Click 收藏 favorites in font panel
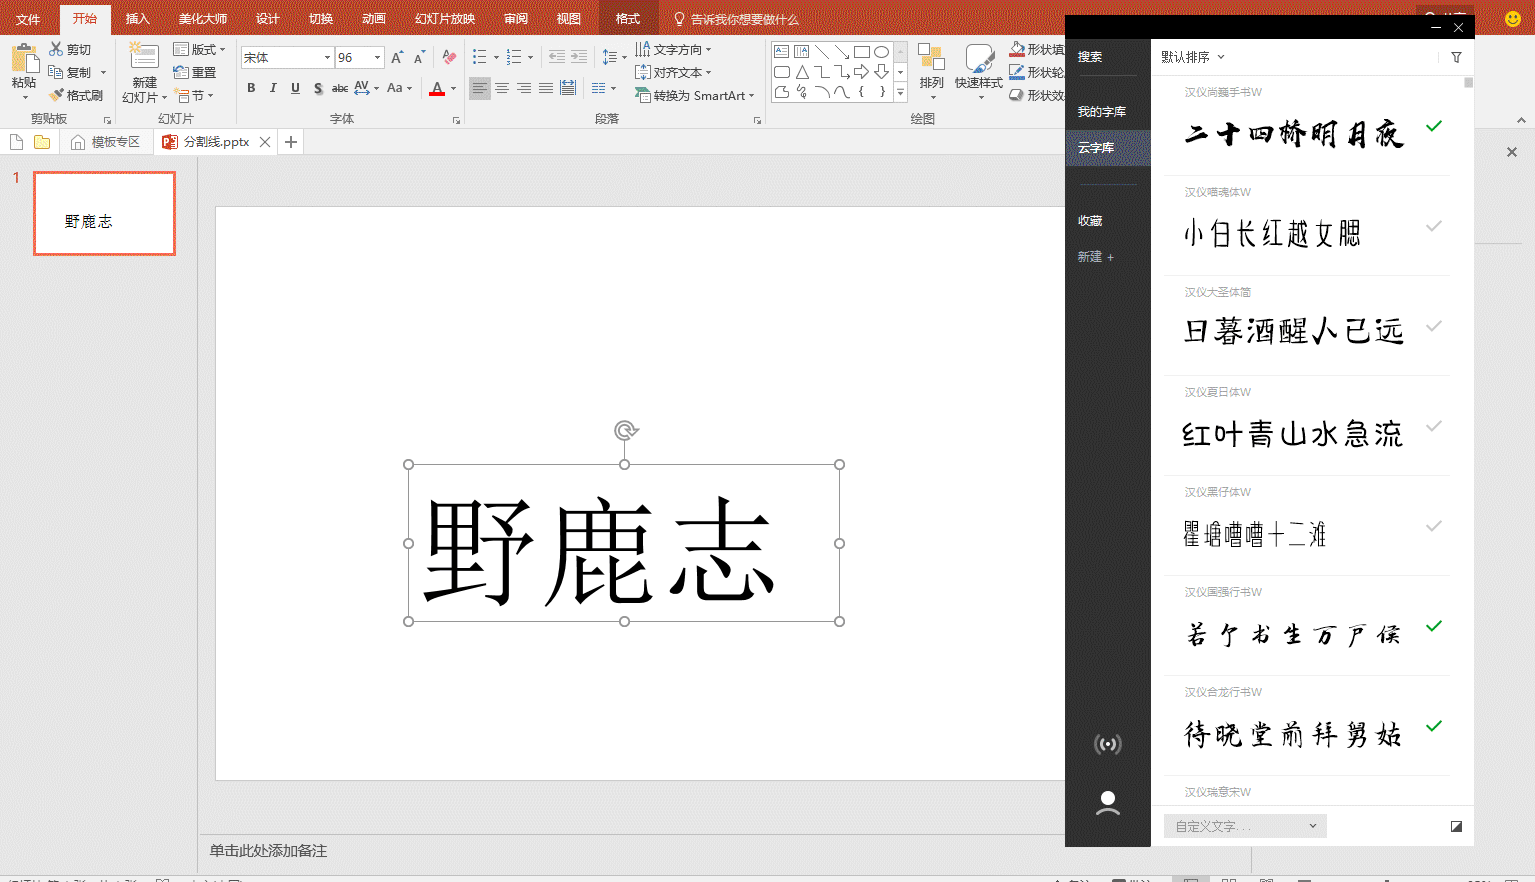The height and width of the screenshot is (882, 1535). click(1090, 221)
